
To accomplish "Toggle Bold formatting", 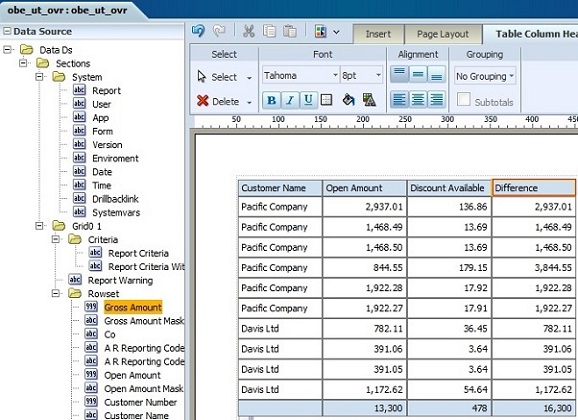I will coord(271,100).
